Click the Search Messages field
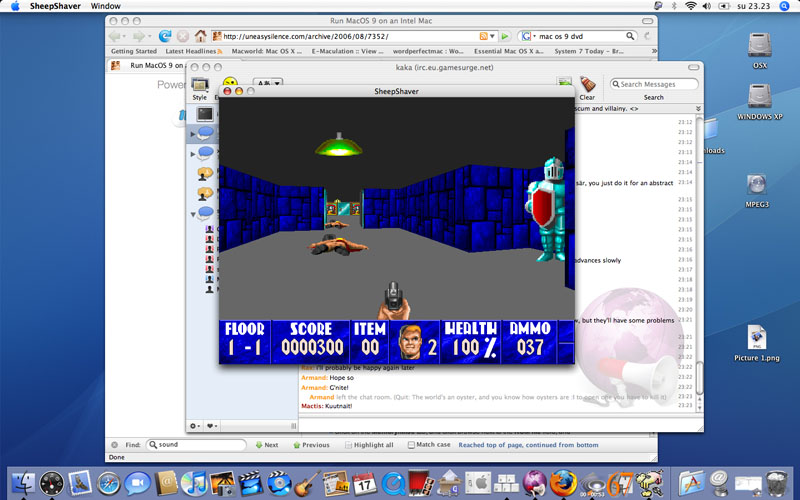800x500 pixels. (x=654, y=84)
